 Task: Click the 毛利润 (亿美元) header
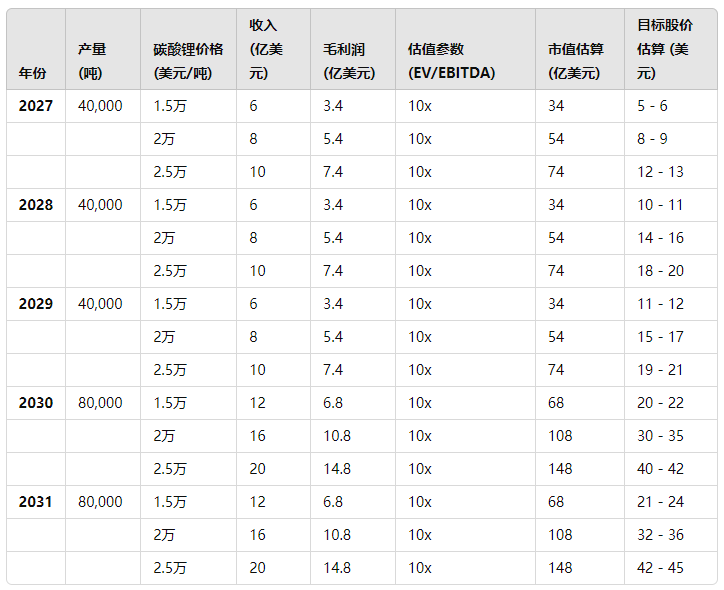pos(349,61)
